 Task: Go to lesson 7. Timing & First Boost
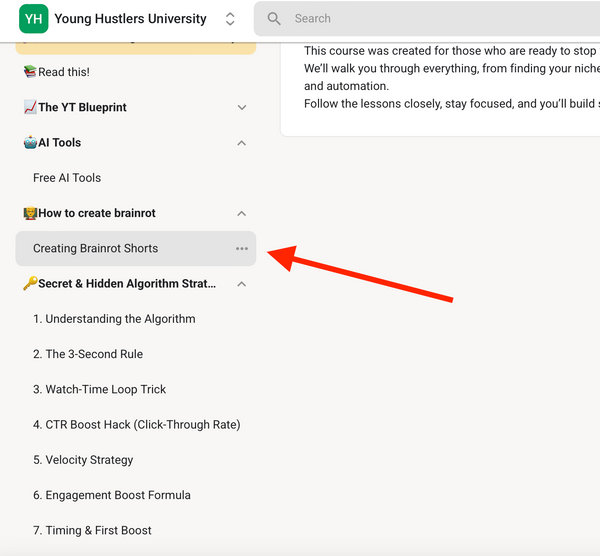coord(92,531)
